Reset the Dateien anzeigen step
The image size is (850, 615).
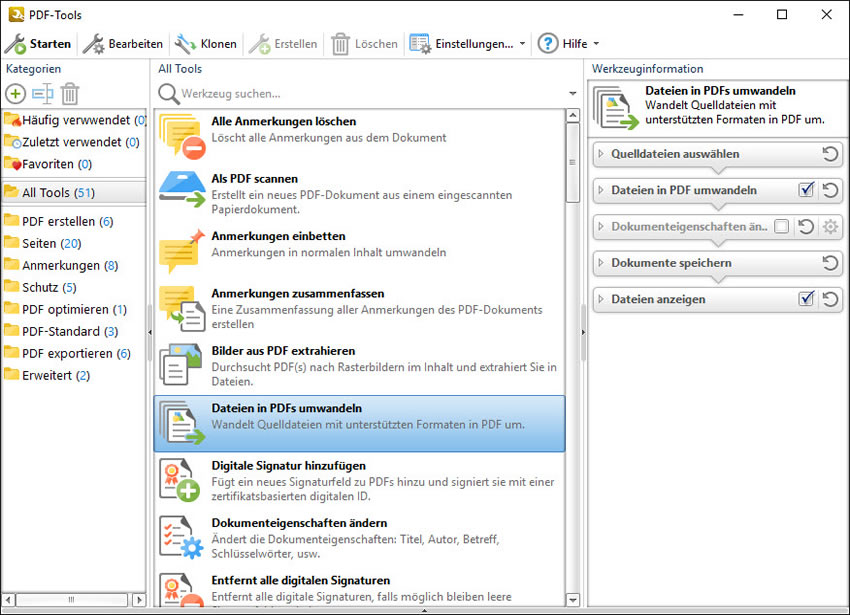pyautogui.click(x=830, y=299)
